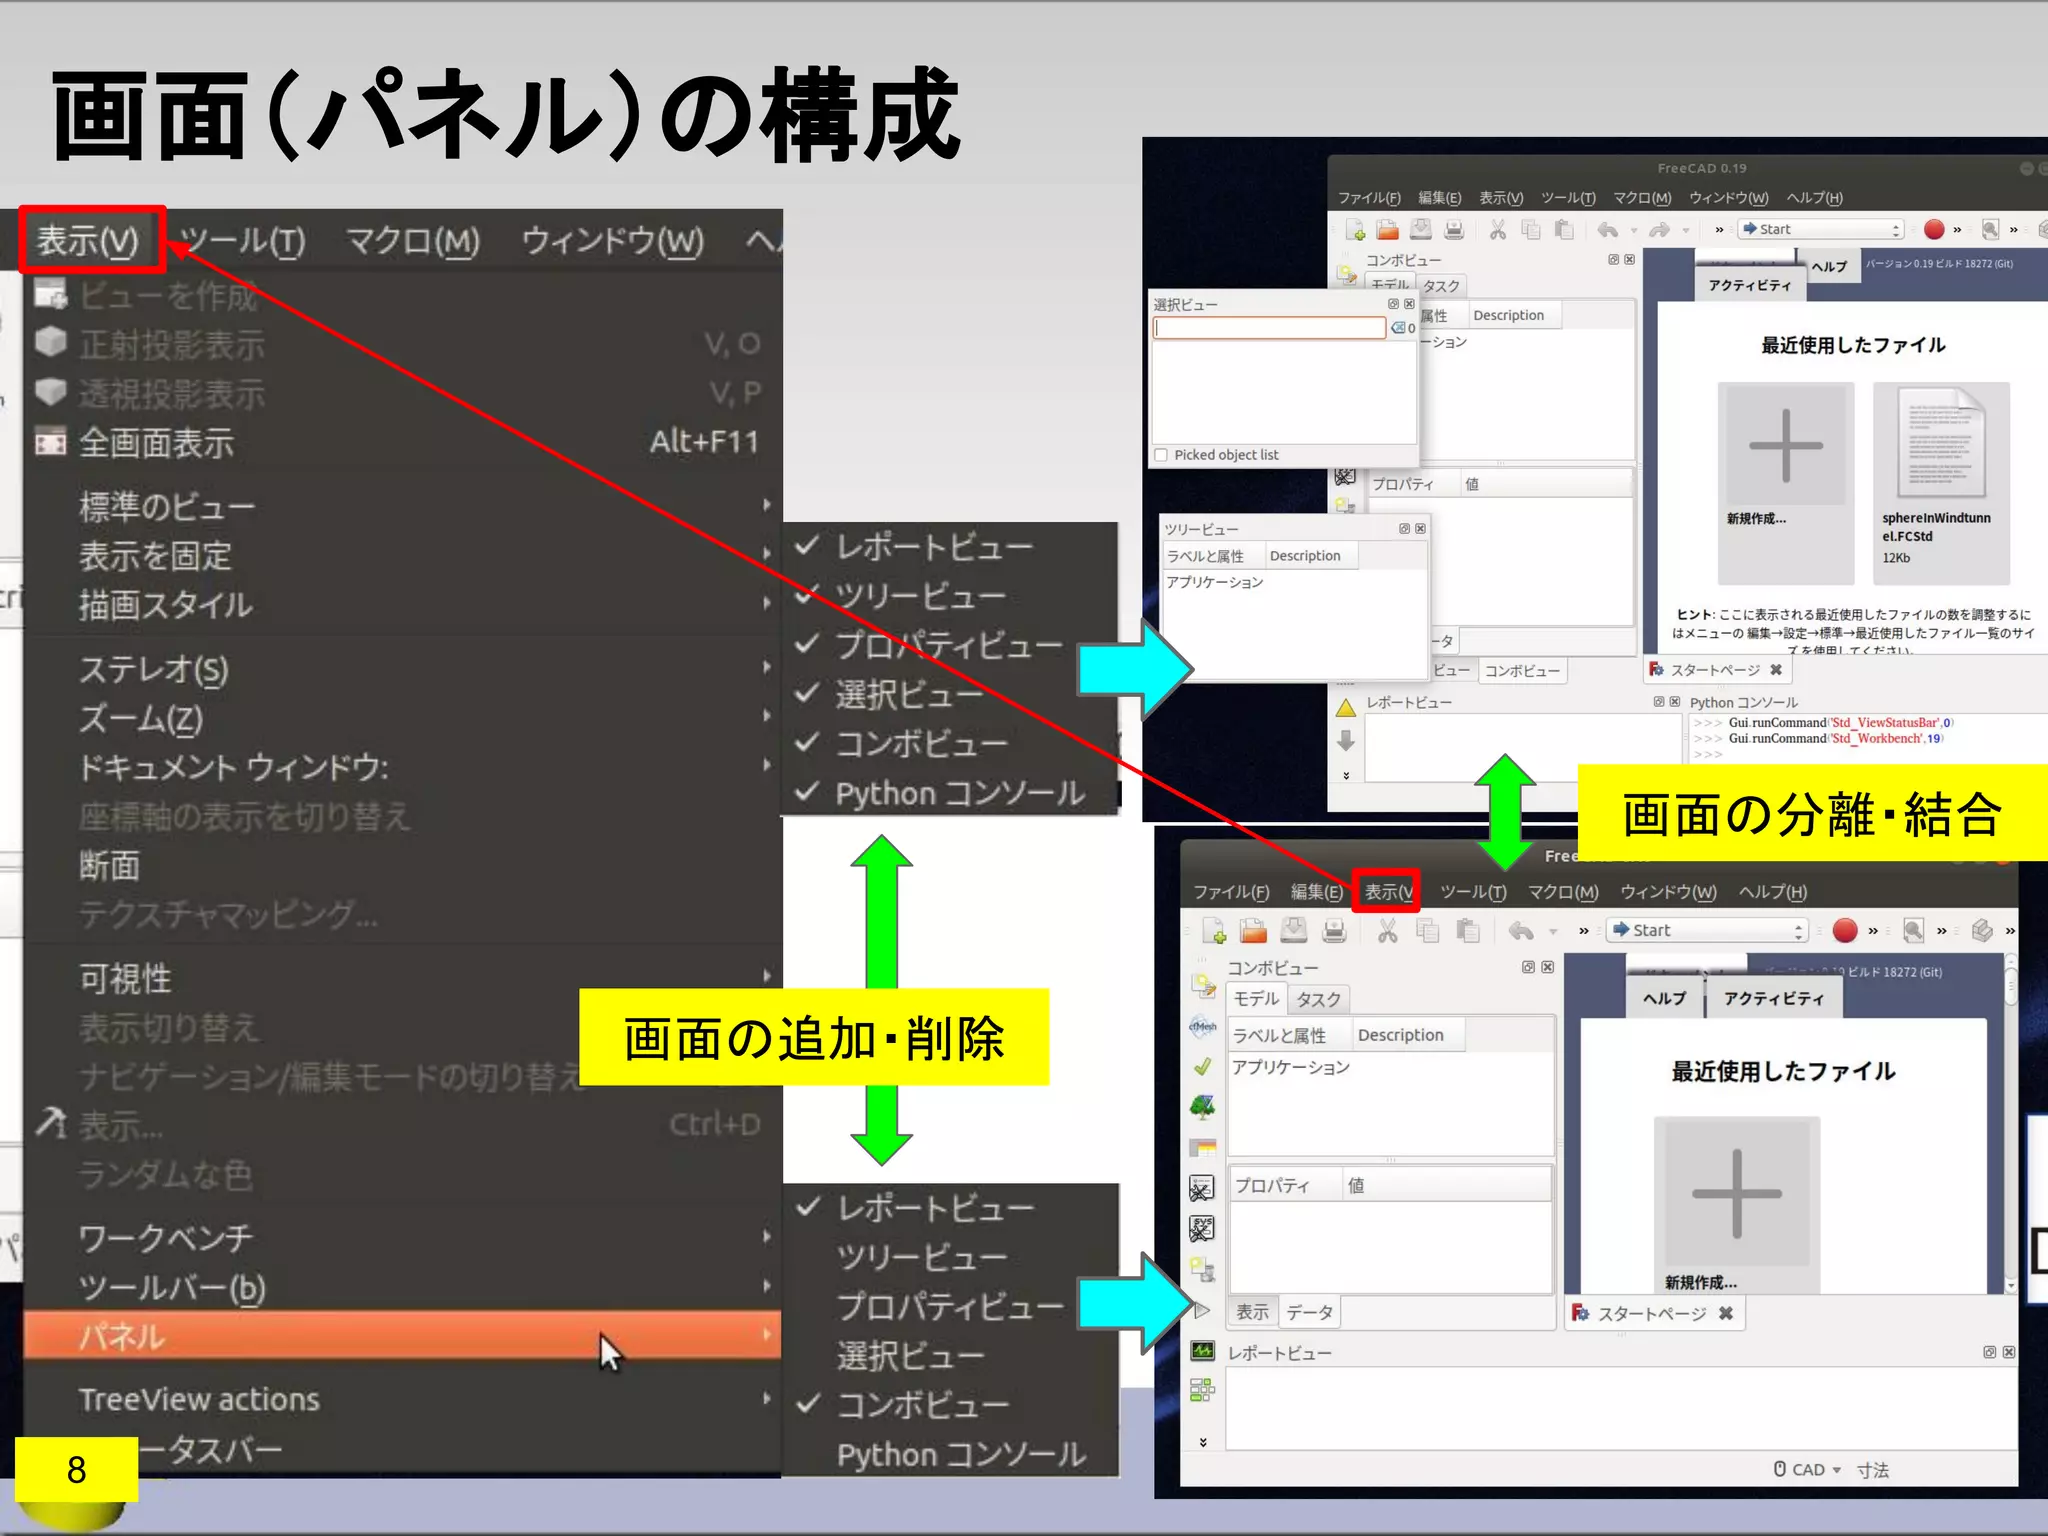Click search field in 選択ビュー panel

[1268, 328]
